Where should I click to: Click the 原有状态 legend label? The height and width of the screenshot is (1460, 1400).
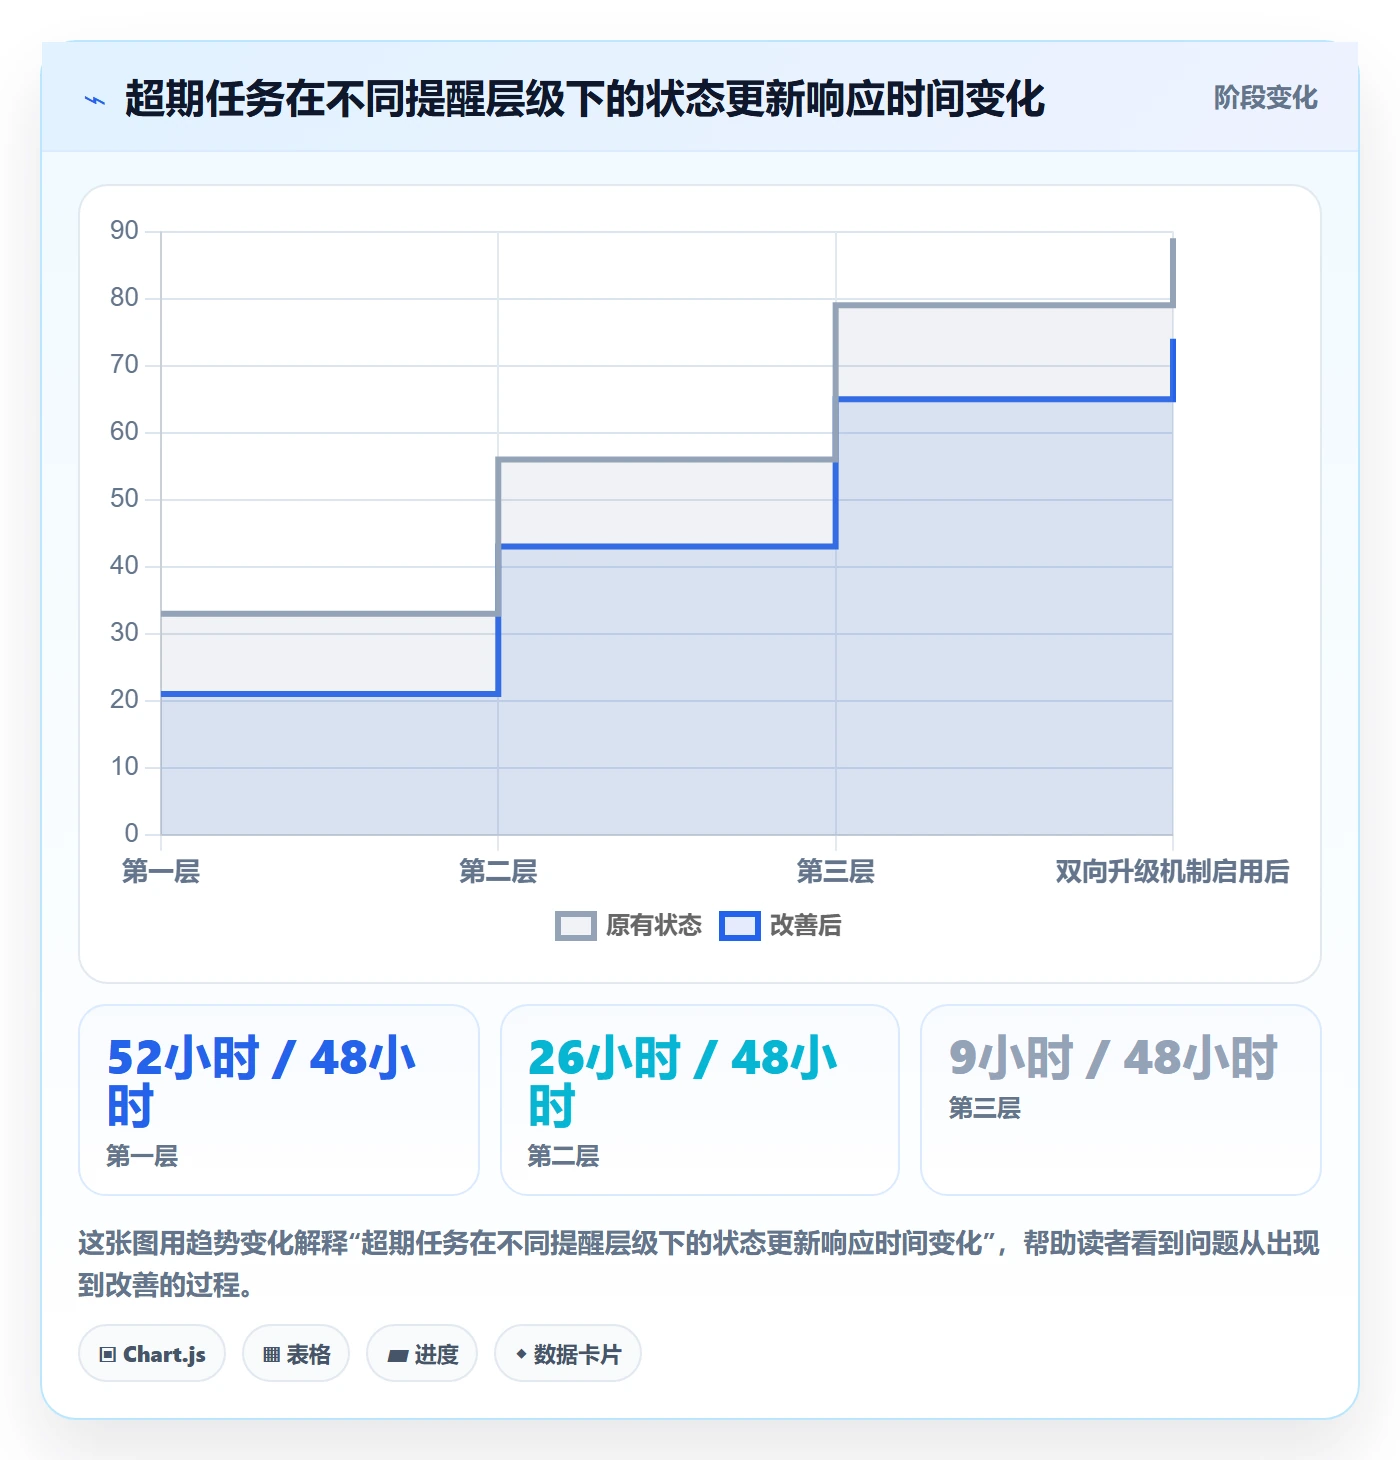(x=654, y=926)
